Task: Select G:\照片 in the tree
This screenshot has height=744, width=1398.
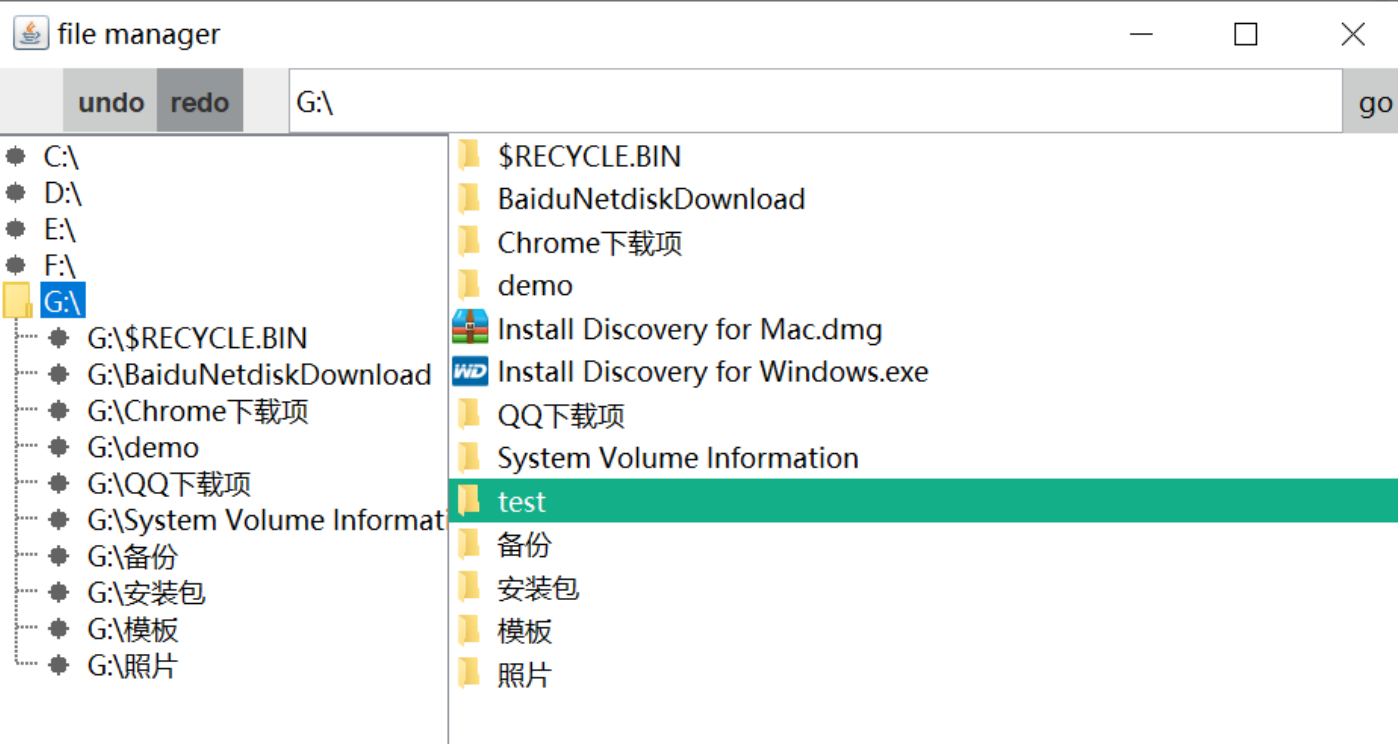Action: click(132, 666)
